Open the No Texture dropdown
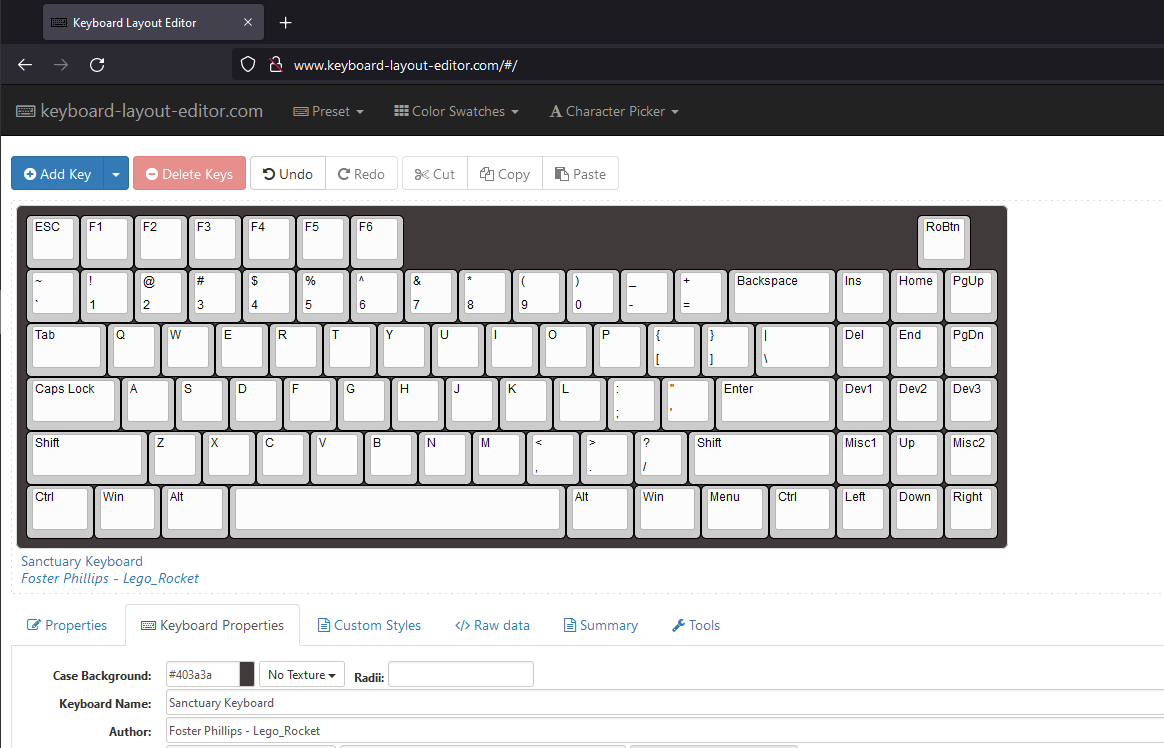This screenshot has width=1164, height=748. pyautogui.click(x=301, y=674)
